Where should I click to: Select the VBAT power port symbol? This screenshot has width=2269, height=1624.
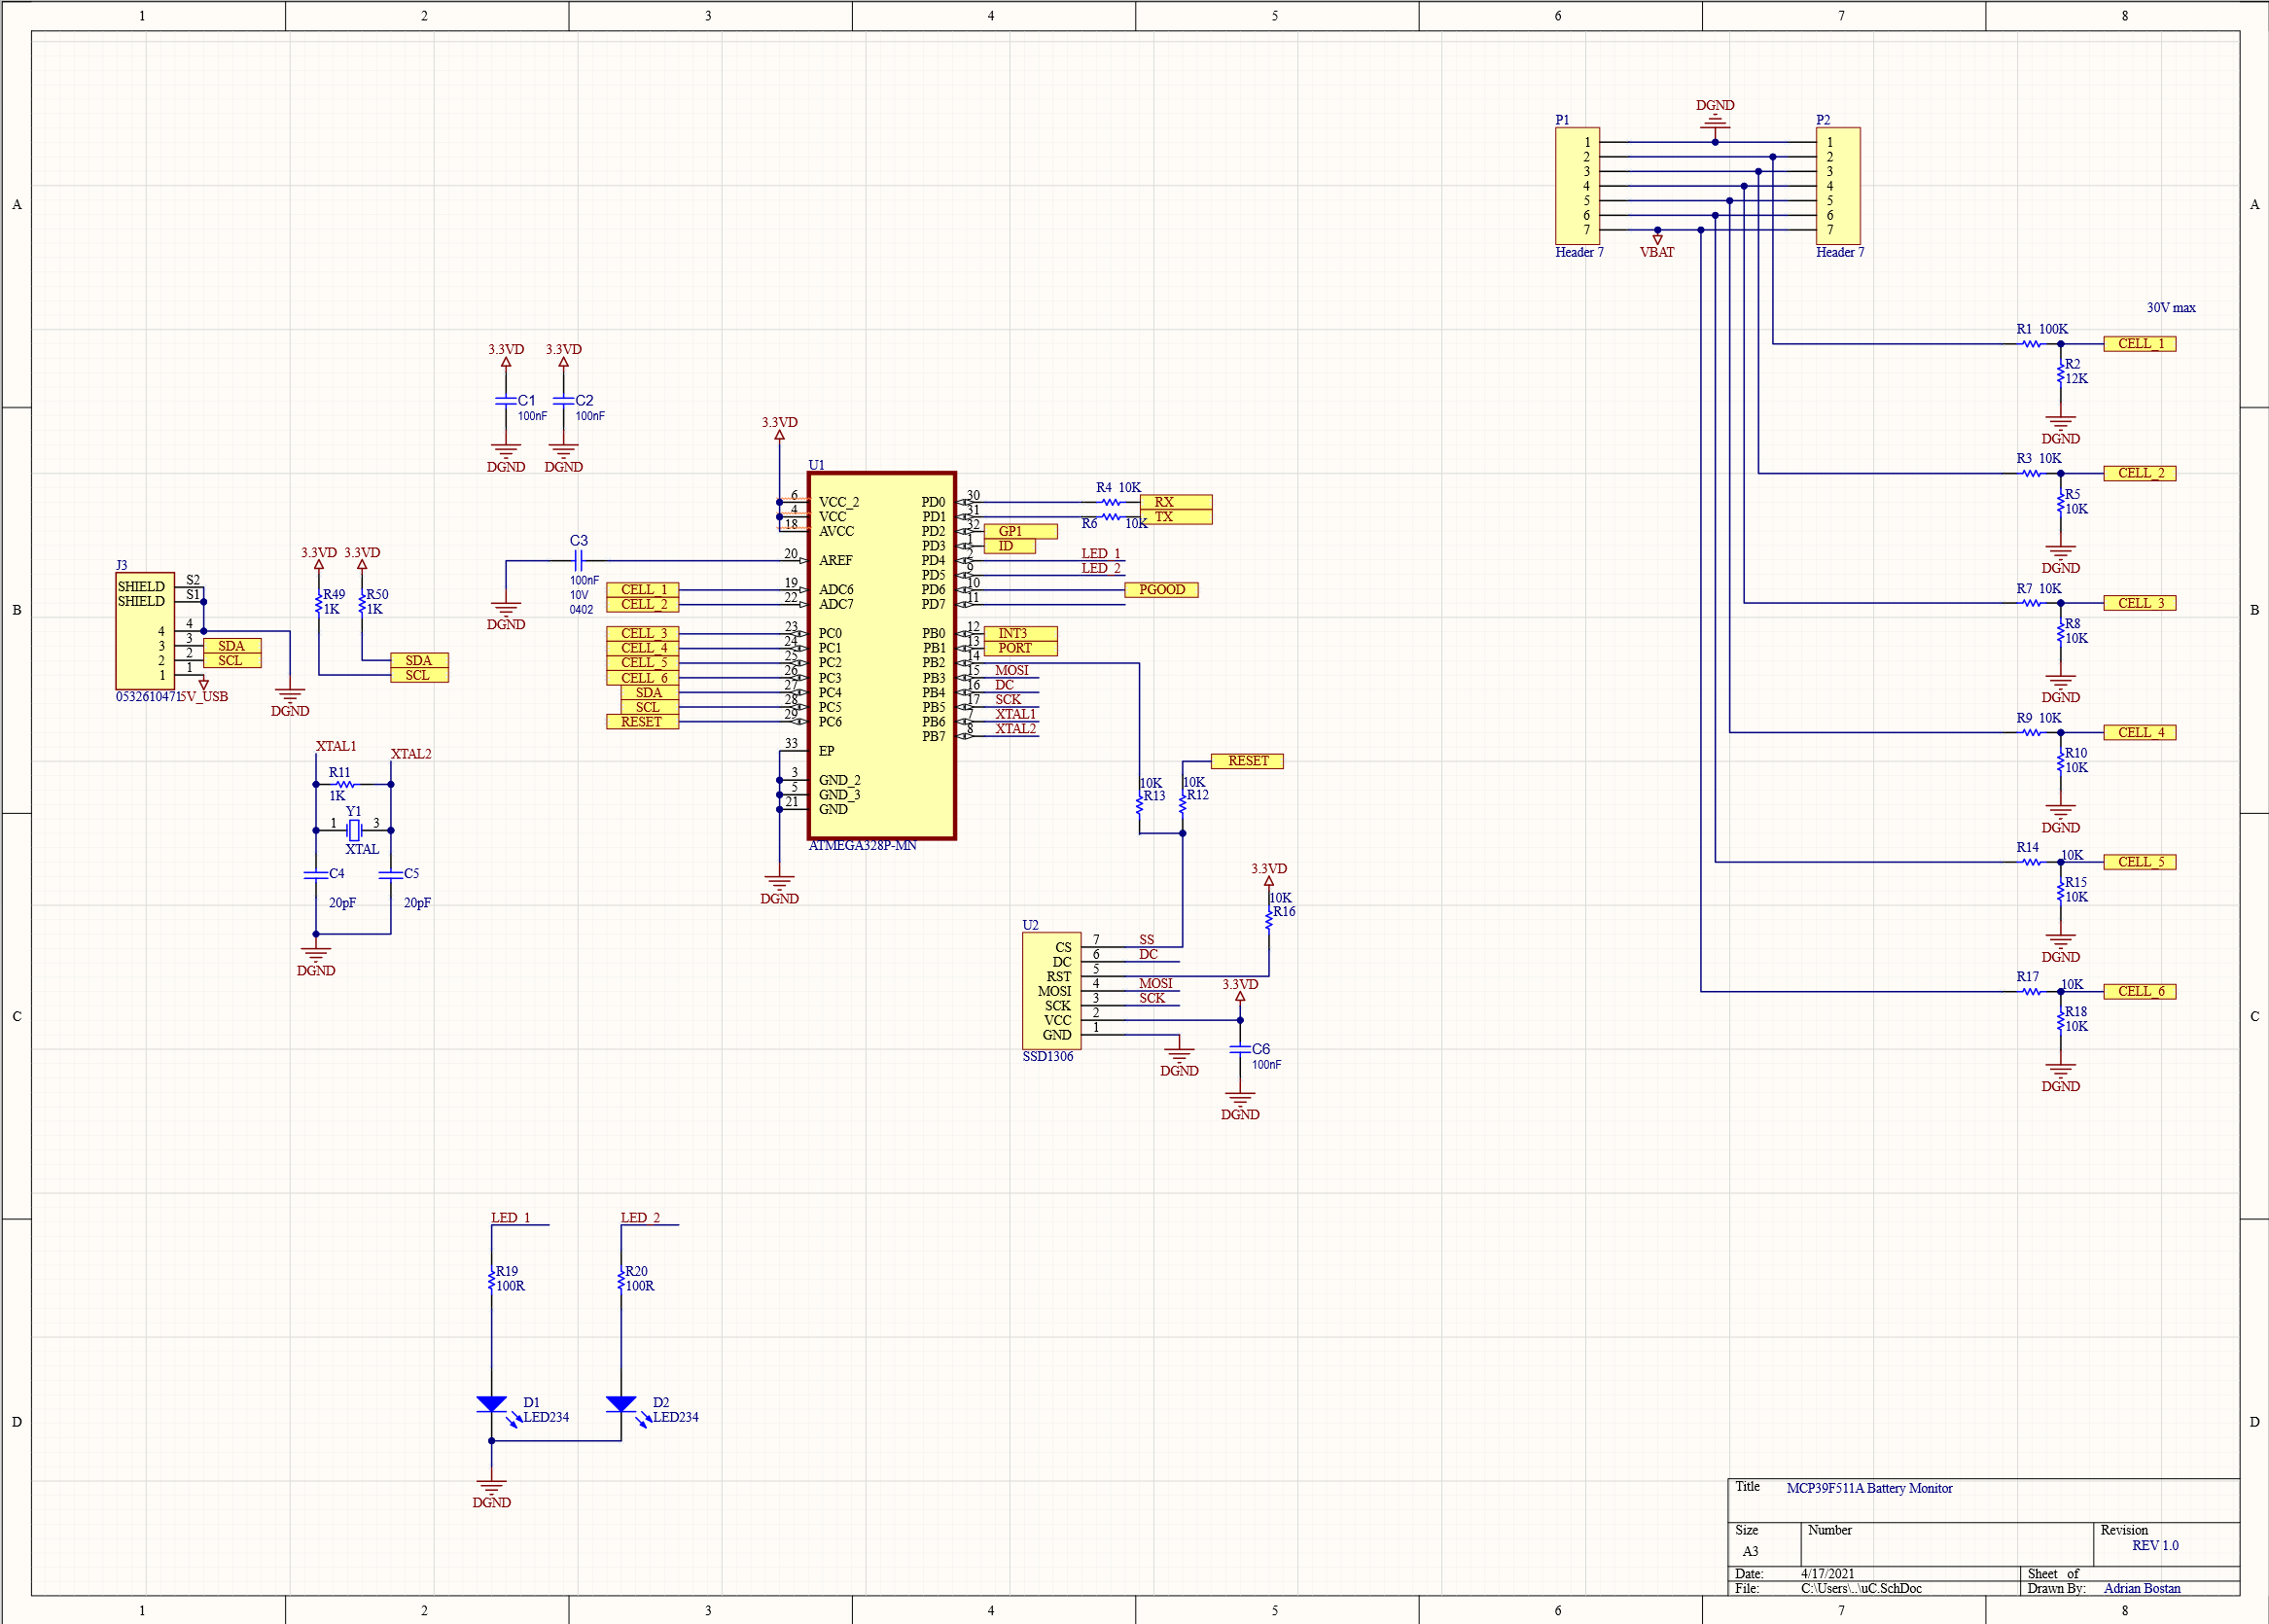1657,240
